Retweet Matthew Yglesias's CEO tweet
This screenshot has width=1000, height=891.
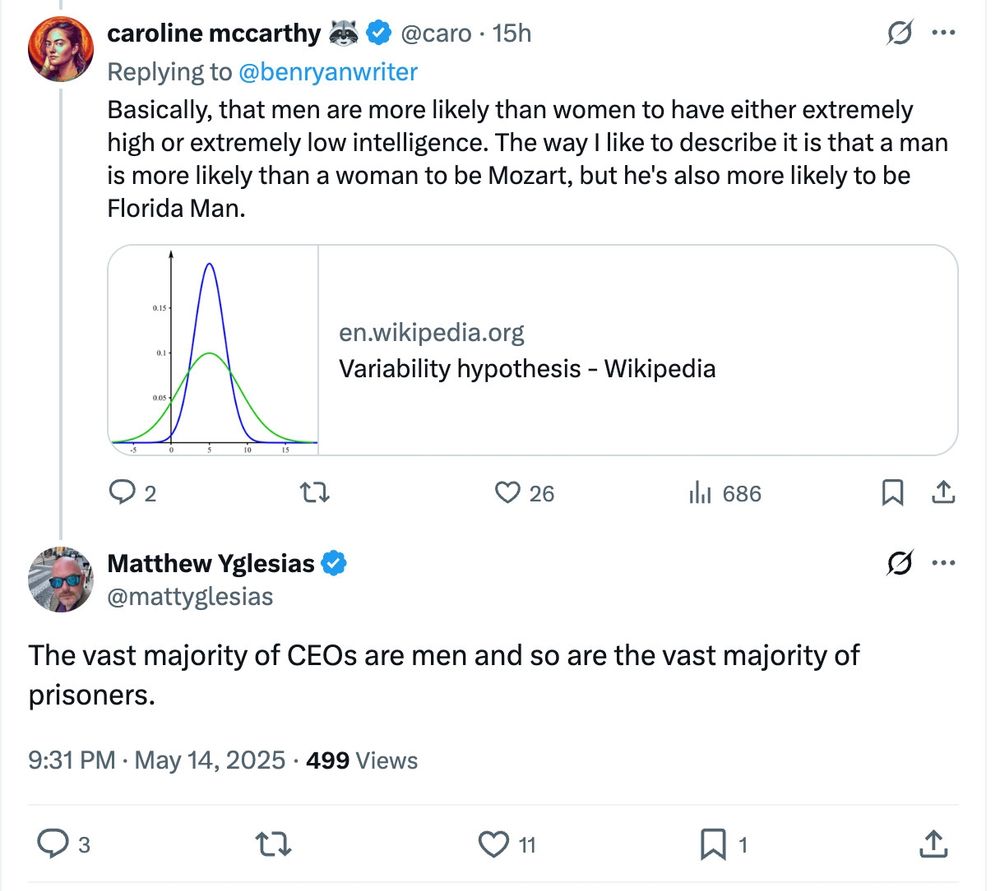[271, 844]
